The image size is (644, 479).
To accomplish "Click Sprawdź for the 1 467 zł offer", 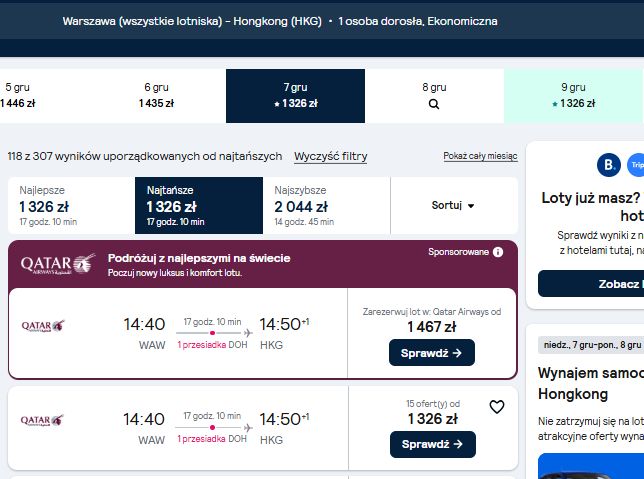I will point(432,353).
